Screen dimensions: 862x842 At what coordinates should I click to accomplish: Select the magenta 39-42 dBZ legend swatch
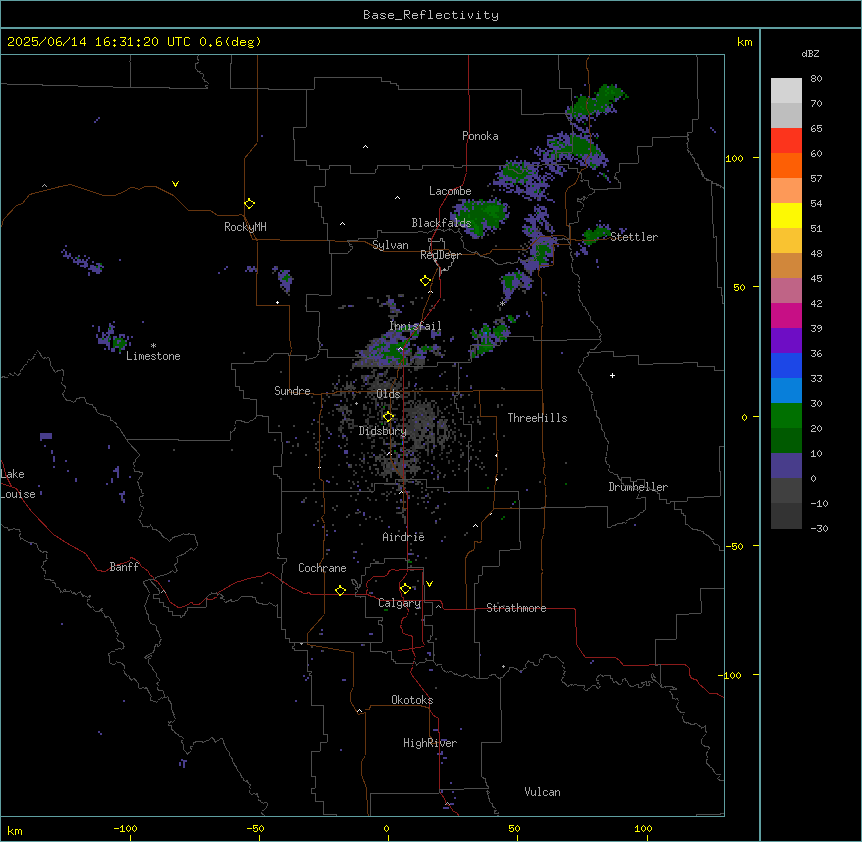tap(786, 315)
